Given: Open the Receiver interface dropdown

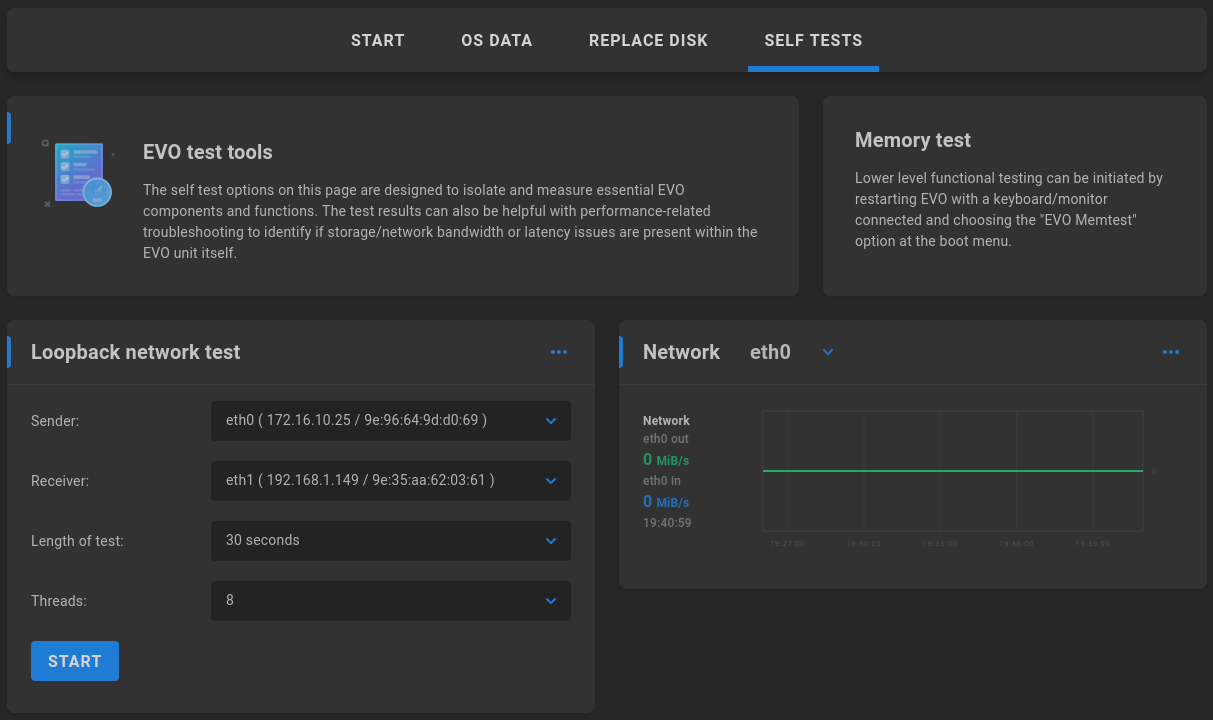Looking at the screenshot, I should [391, 481].
